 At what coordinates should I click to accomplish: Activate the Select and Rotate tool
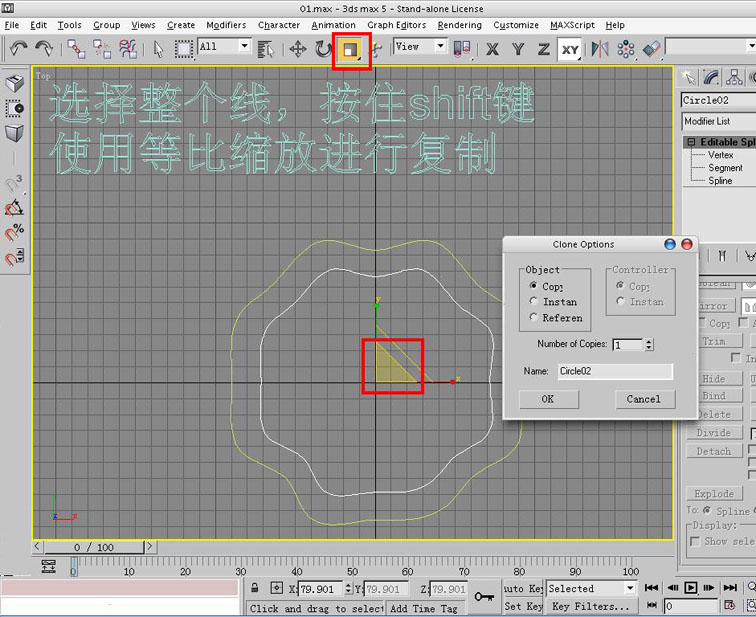click(323, 49)
